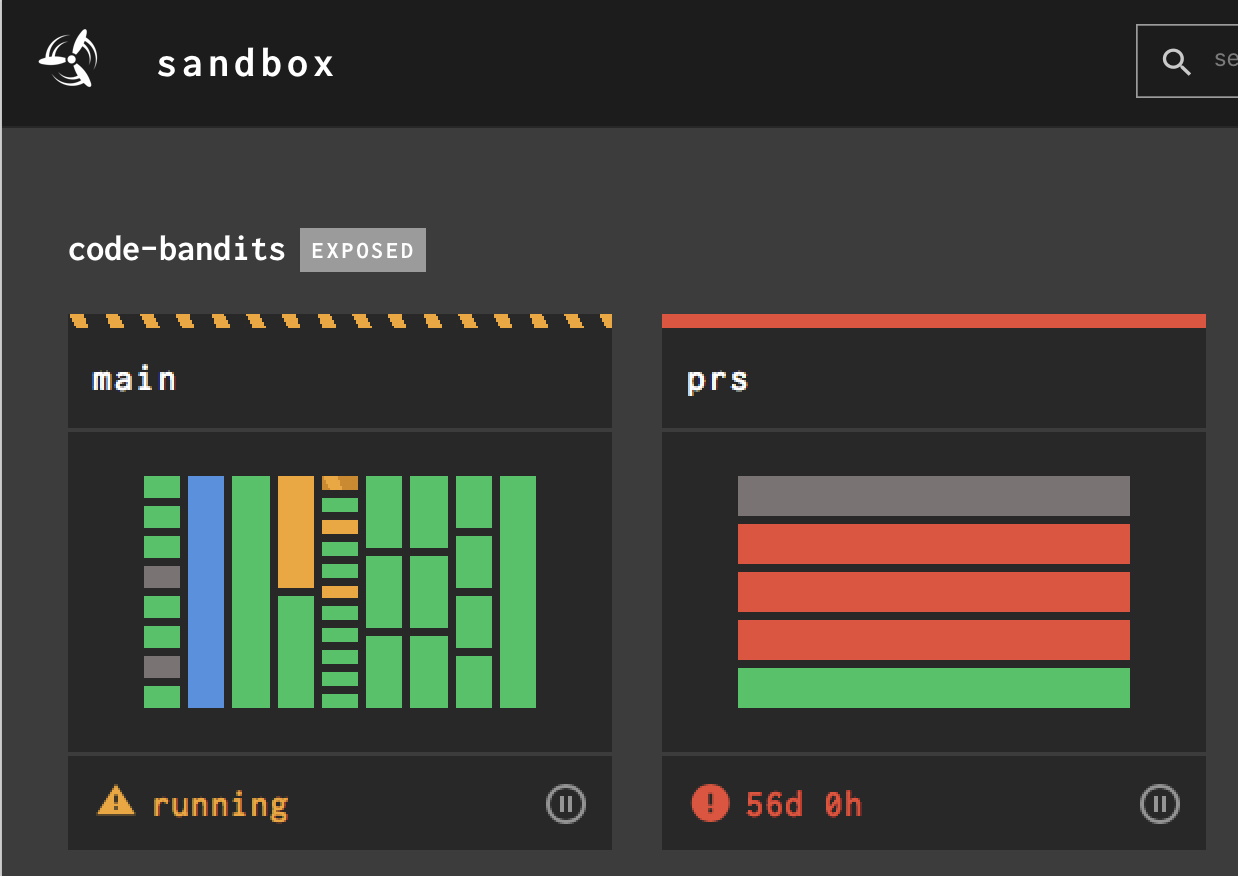
Task: Click the blue in-progress job column on main
Action: pos(205,592)
